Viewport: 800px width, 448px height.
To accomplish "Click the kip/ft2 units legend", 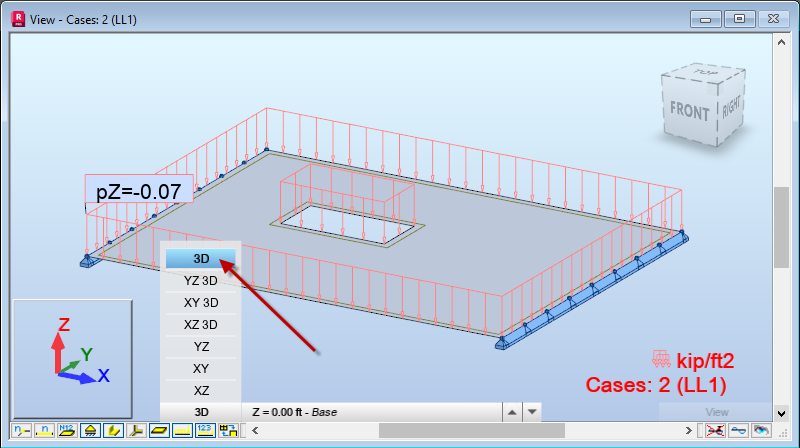I will tap(705, 361).
